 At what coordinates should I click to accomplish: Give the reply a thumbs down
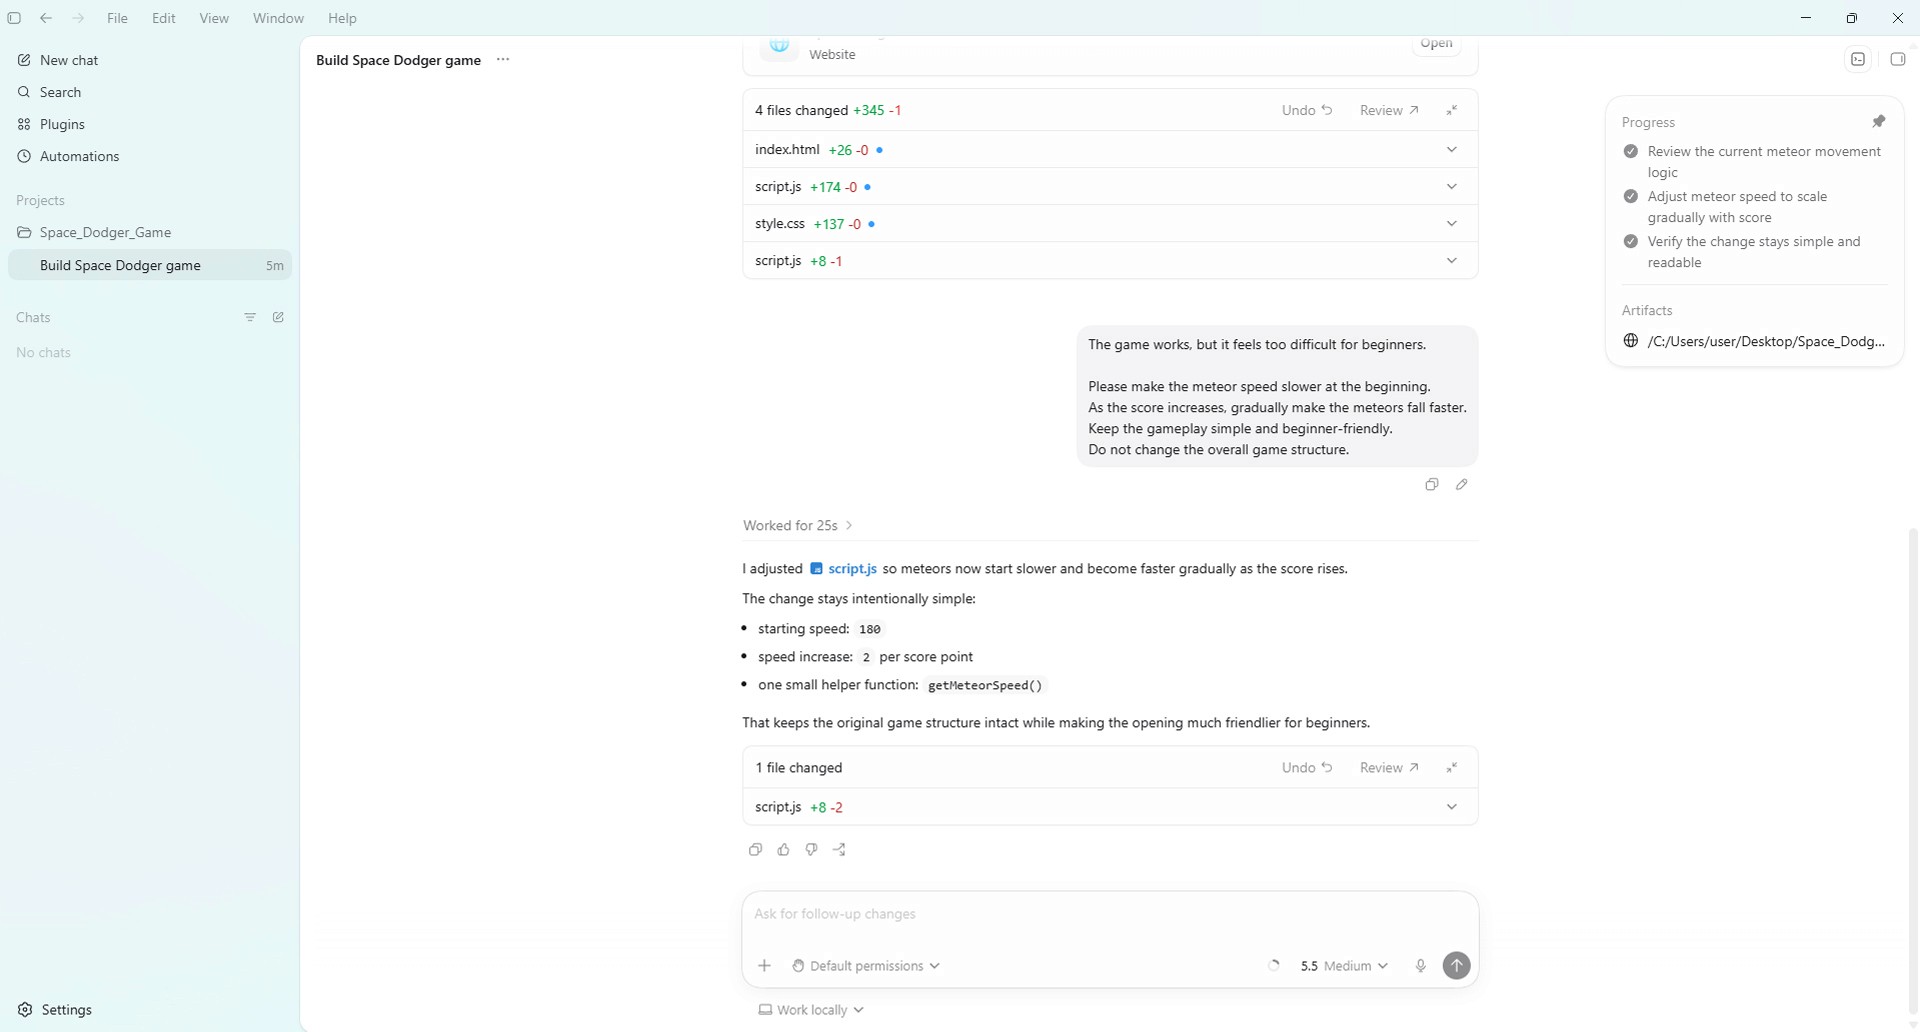pyautogui.click(x=811, y=850)
